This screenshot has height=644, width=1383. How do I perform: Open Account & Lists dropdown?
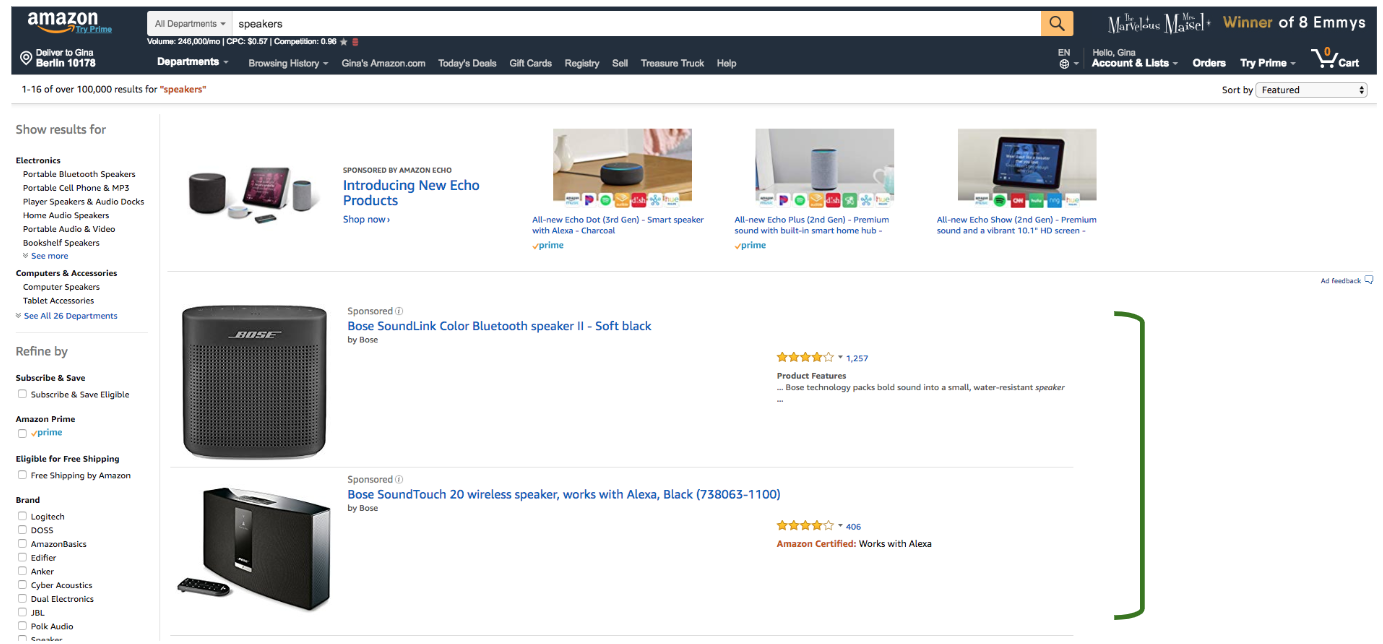point(1135,63)
